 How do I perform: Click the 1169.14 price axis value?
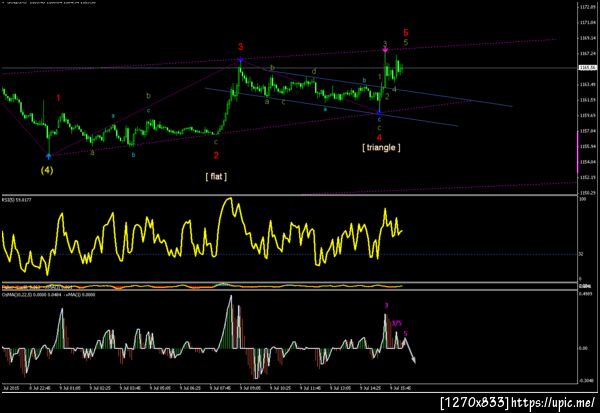587,38
